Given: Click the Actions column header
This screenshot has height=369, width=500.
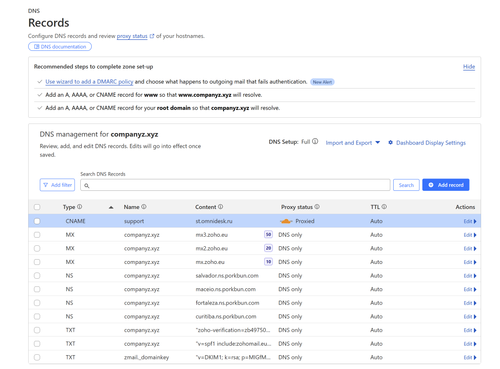Looking at the screenshot, I should click(465, 207).
